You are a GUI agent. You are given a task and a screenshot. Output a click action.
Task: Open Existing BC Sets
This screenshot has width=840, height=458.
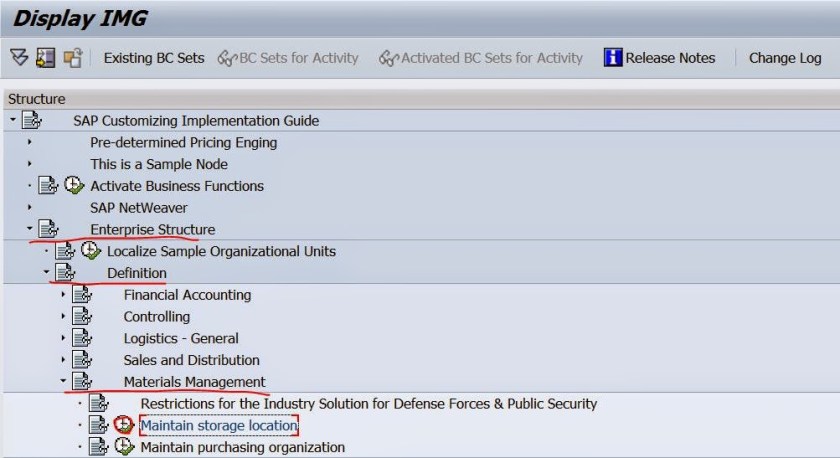pos(154,58)
